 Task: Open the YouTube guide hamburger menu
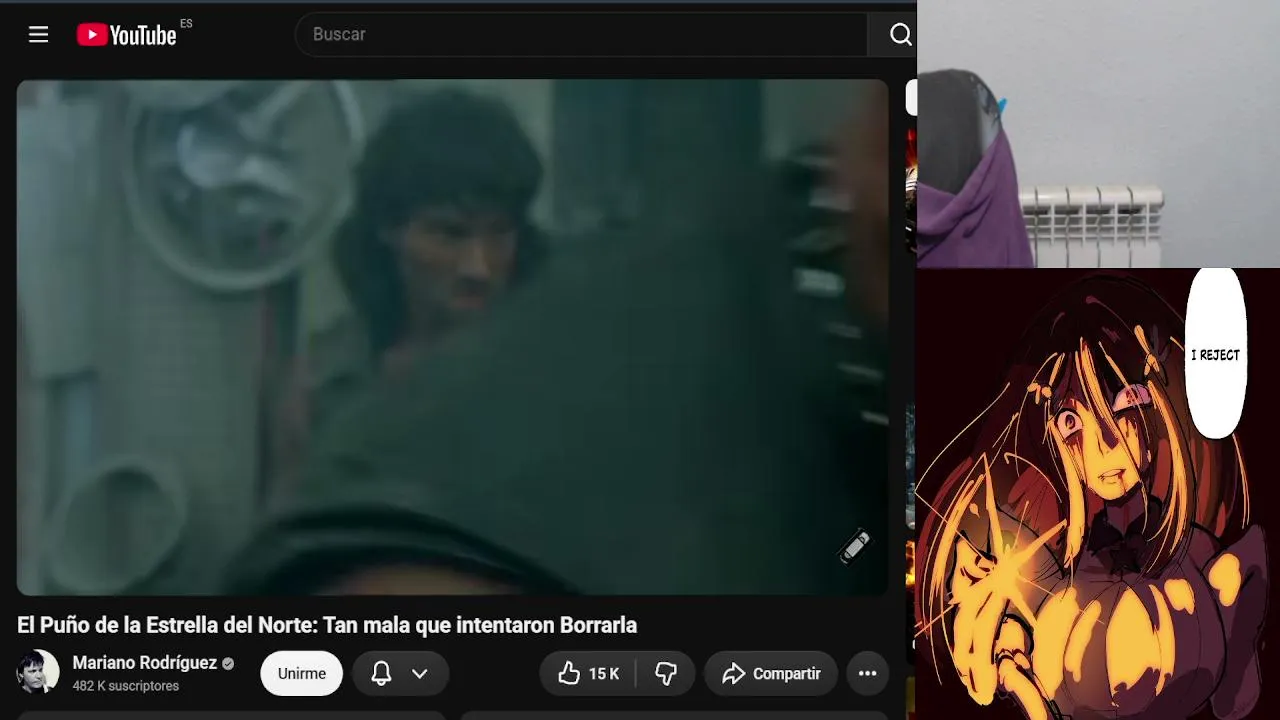[x=39, y=35]
